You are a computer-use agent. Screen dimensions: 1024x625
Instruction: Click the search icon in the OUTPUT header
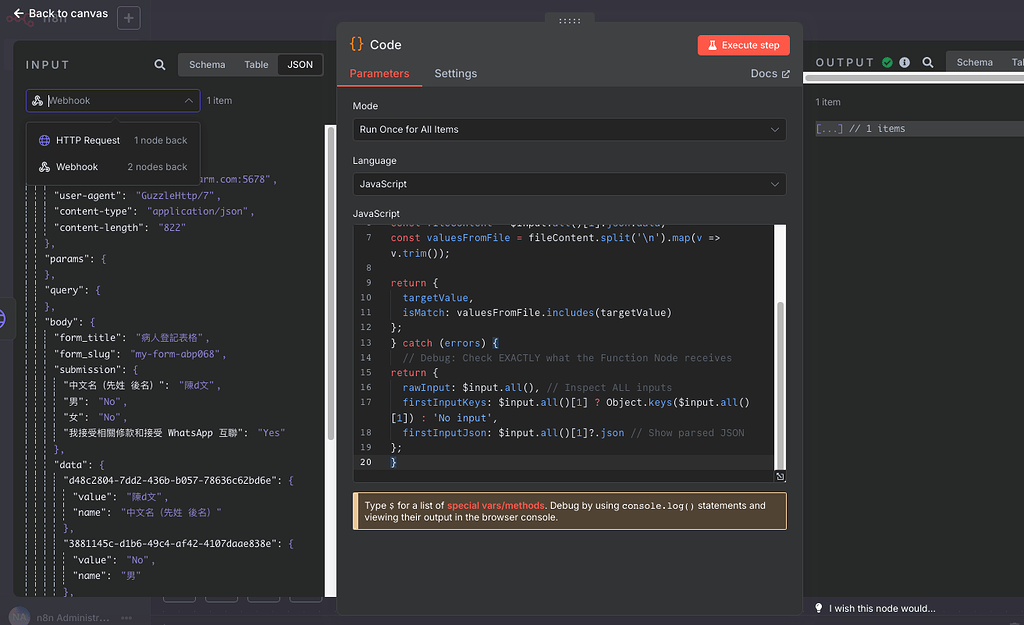point(928,61)
